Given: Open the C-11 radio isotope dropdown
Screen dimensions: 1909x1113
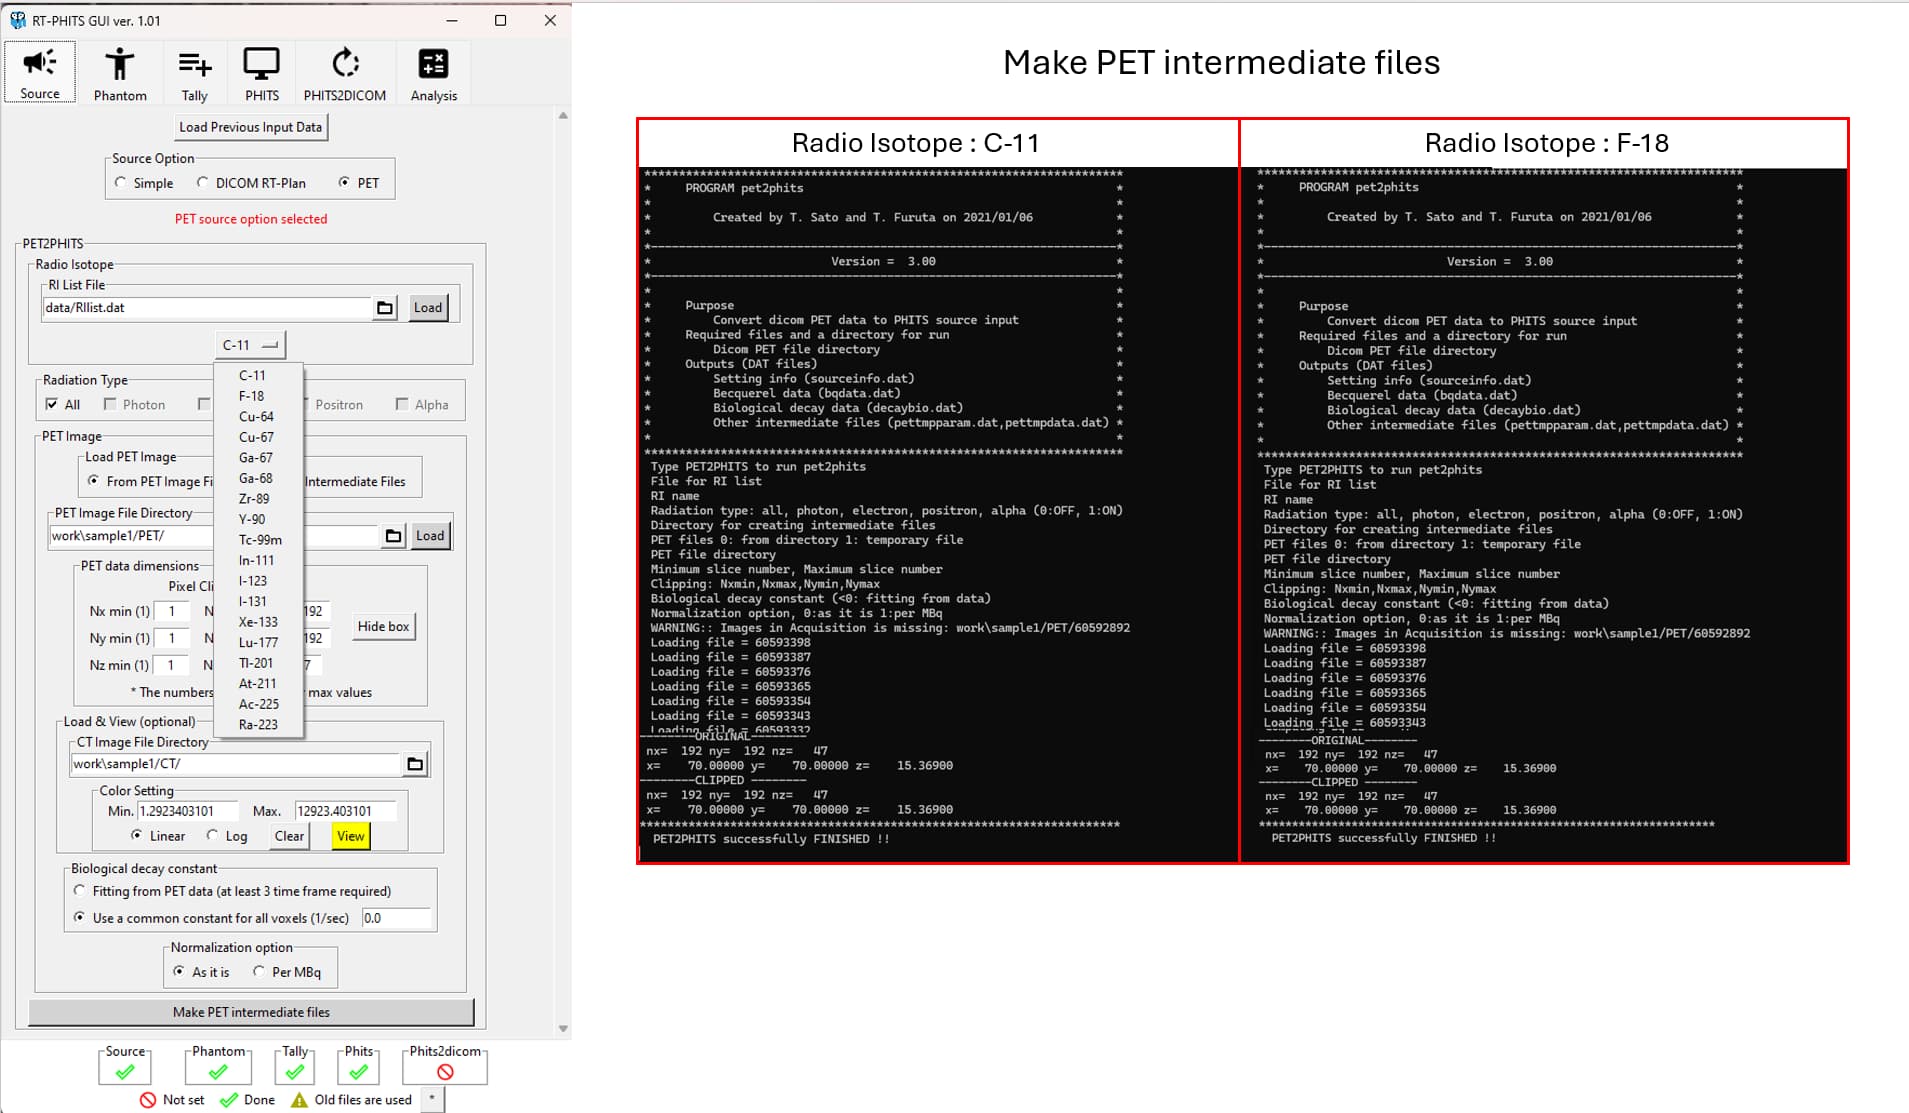Looking at the screenshot, I should pyautogui.click(x=250, y=345).
